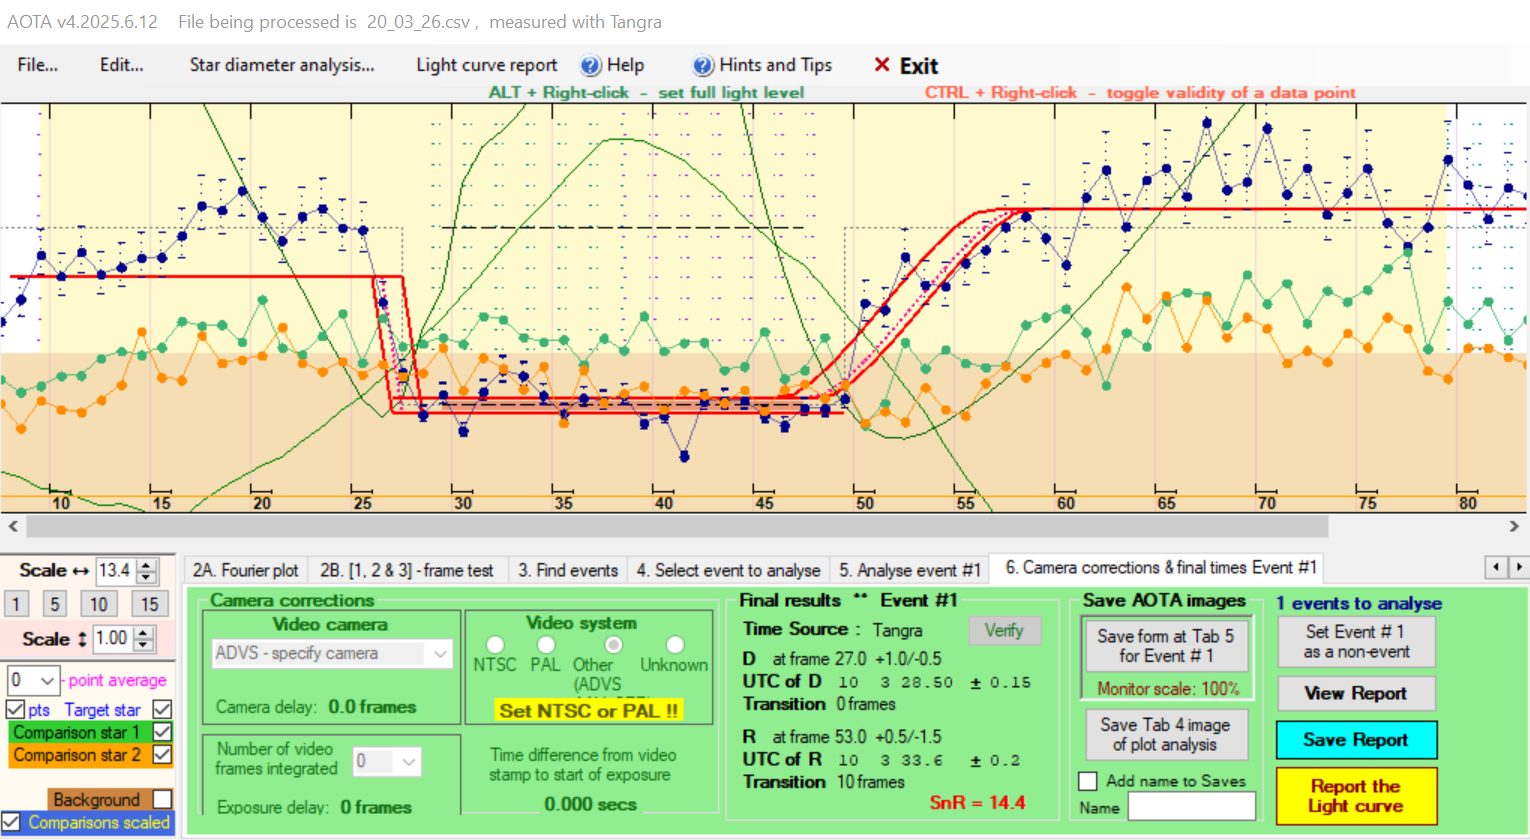Click the Help question mark icon
Viewport: 1530px width, 840px height.
tap(591, 66)
